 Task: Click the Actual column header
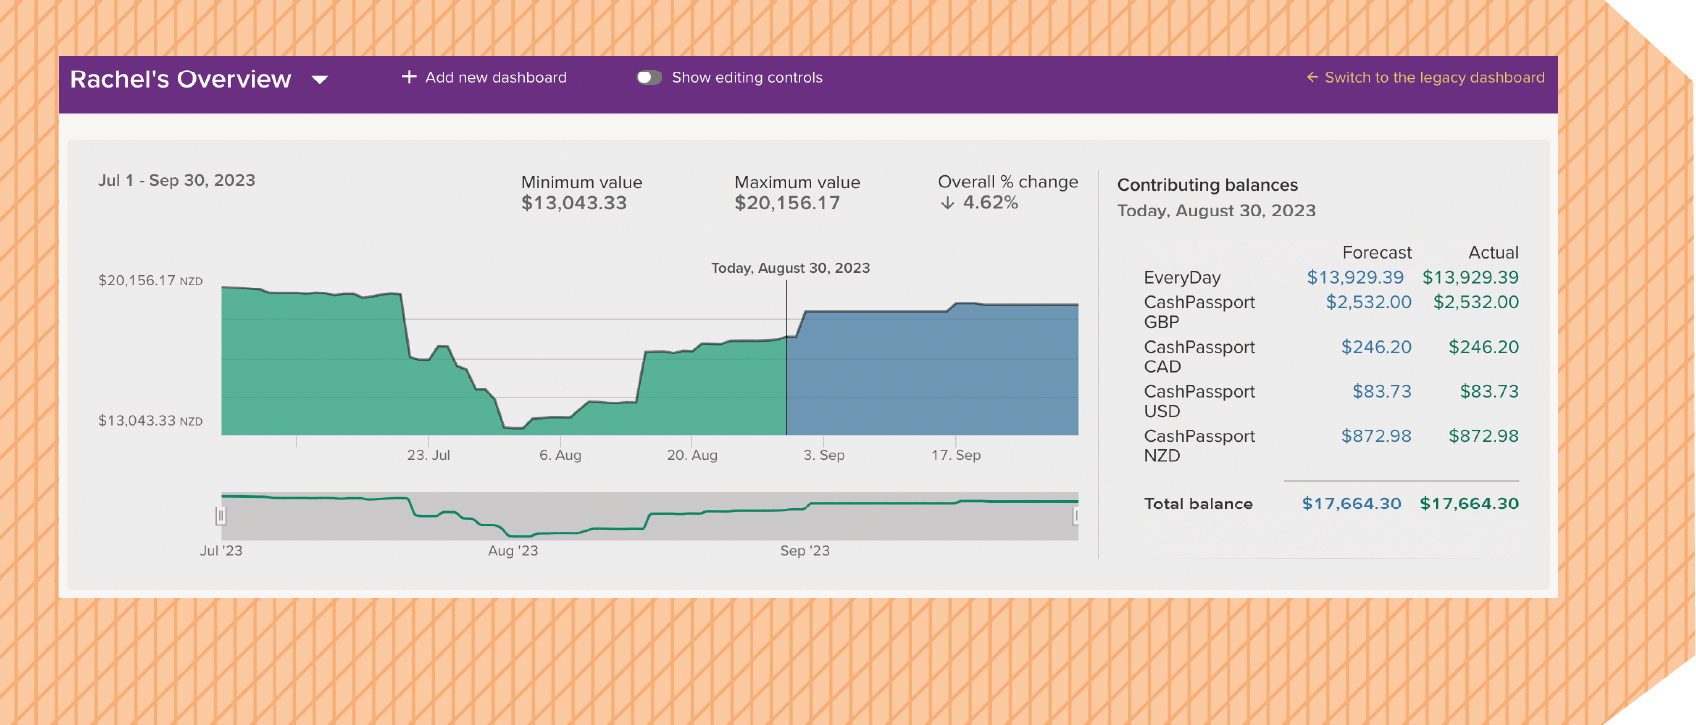click(1493, 253)
